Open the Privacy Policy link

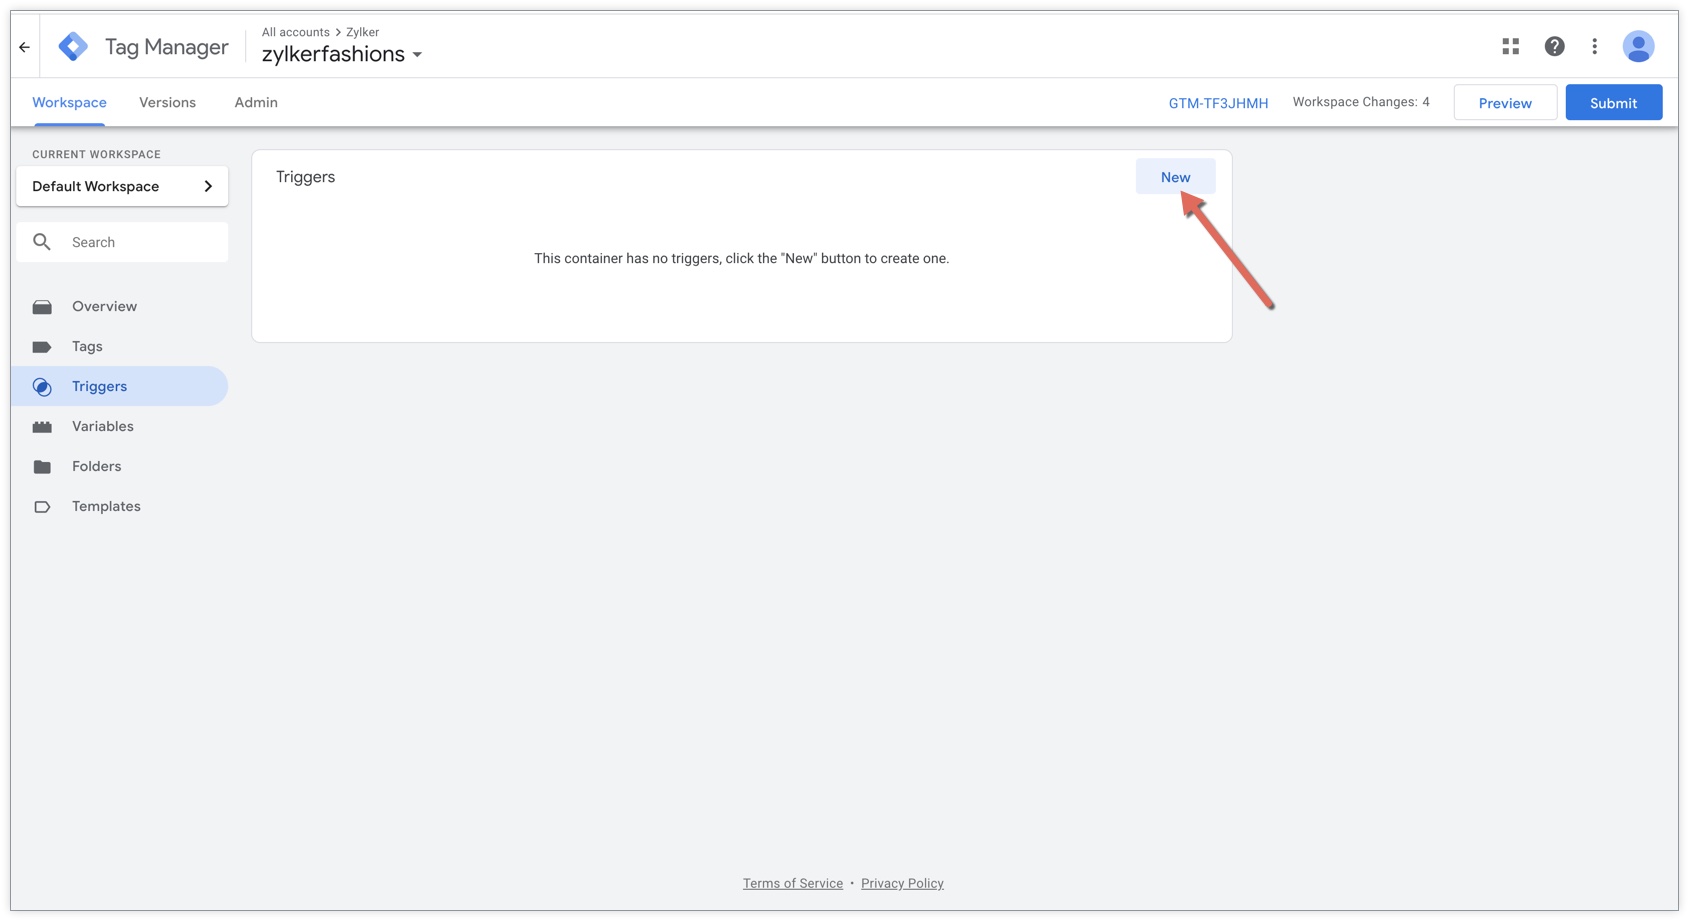pos(902,884)
